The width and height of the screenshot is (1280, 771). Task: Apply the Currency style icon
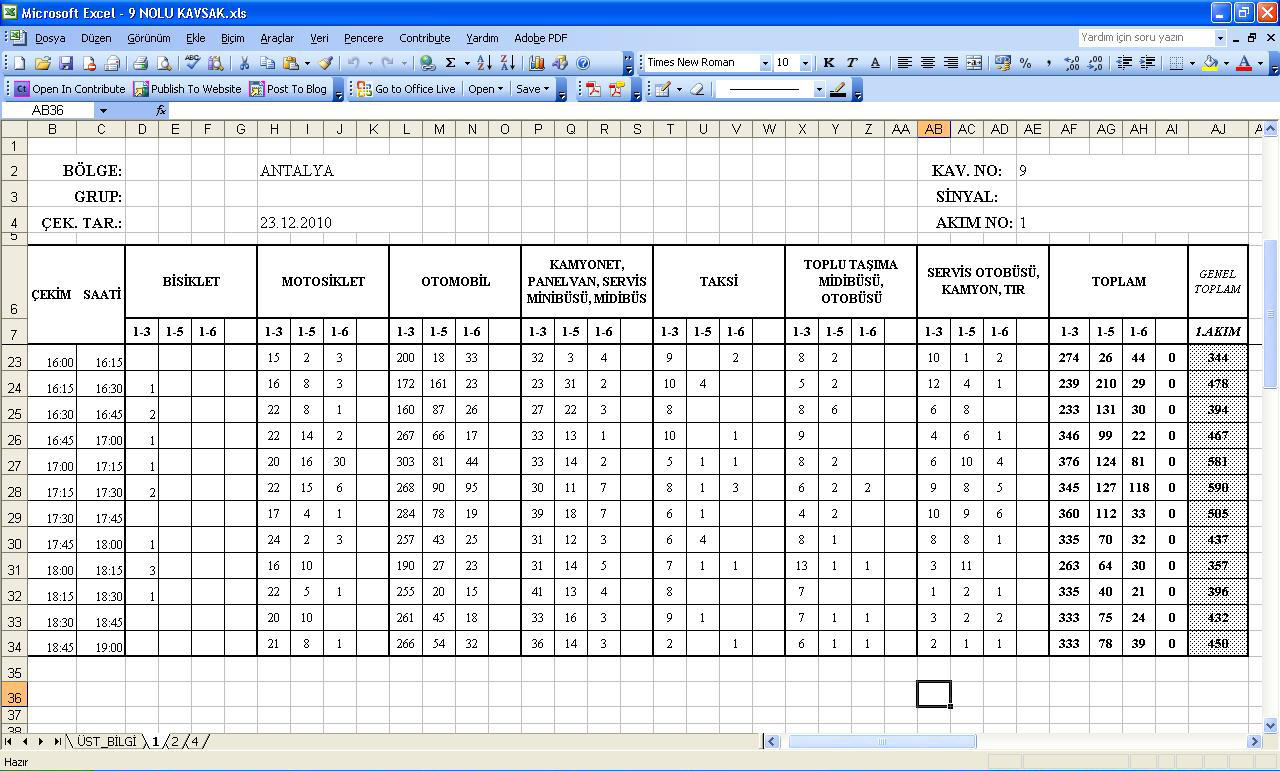(1002, 63)
